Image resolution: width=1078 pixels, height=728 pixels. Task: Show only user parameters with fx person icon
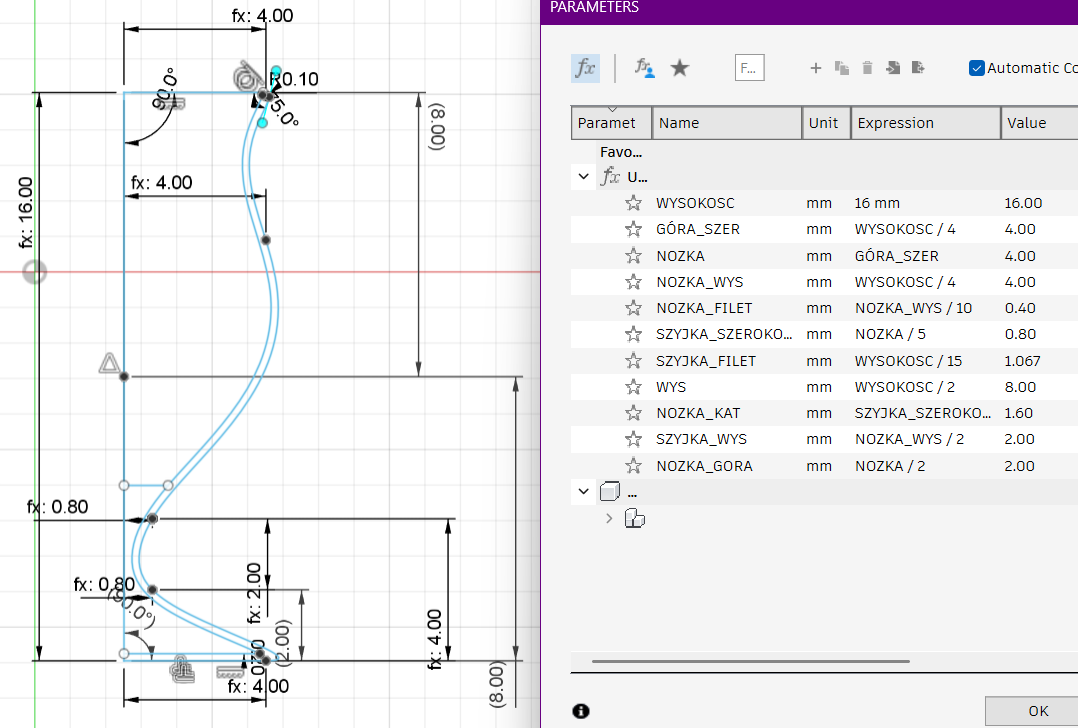click(645, 68)
